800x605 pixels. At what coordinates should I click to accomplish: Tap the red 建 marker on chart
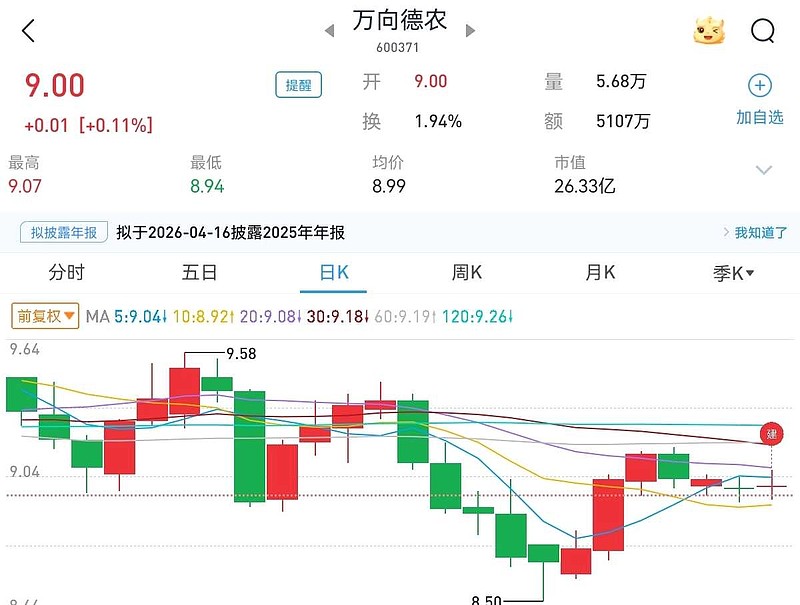(771, 434)
